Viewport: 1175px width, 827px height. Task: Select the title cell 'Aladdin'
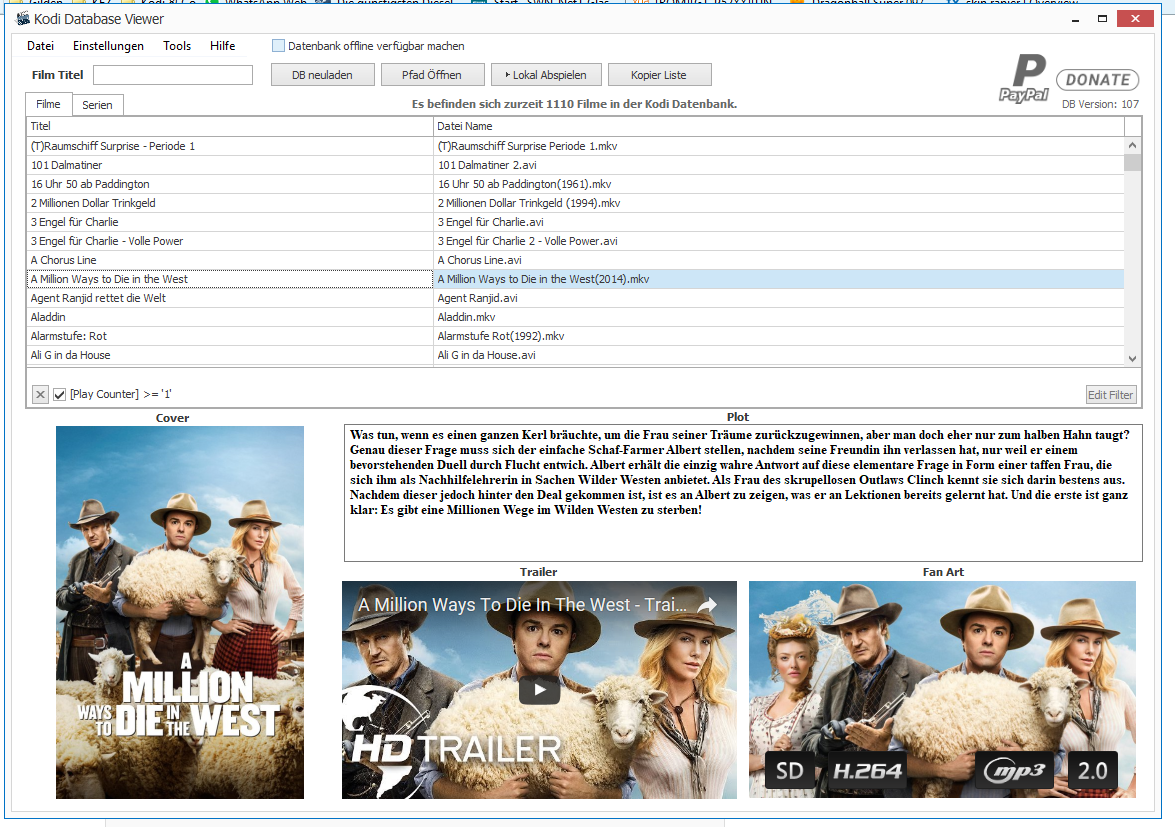(230, 317)
